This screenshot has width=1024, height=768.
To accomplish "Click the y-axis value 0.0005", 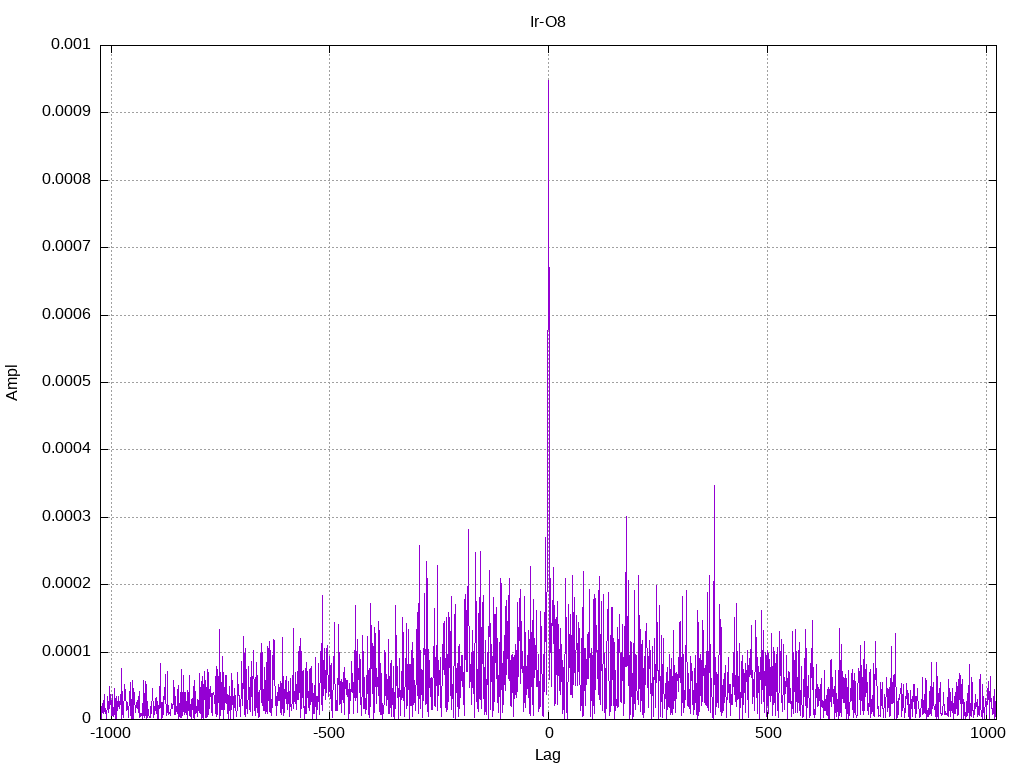I will coord(66,381).
